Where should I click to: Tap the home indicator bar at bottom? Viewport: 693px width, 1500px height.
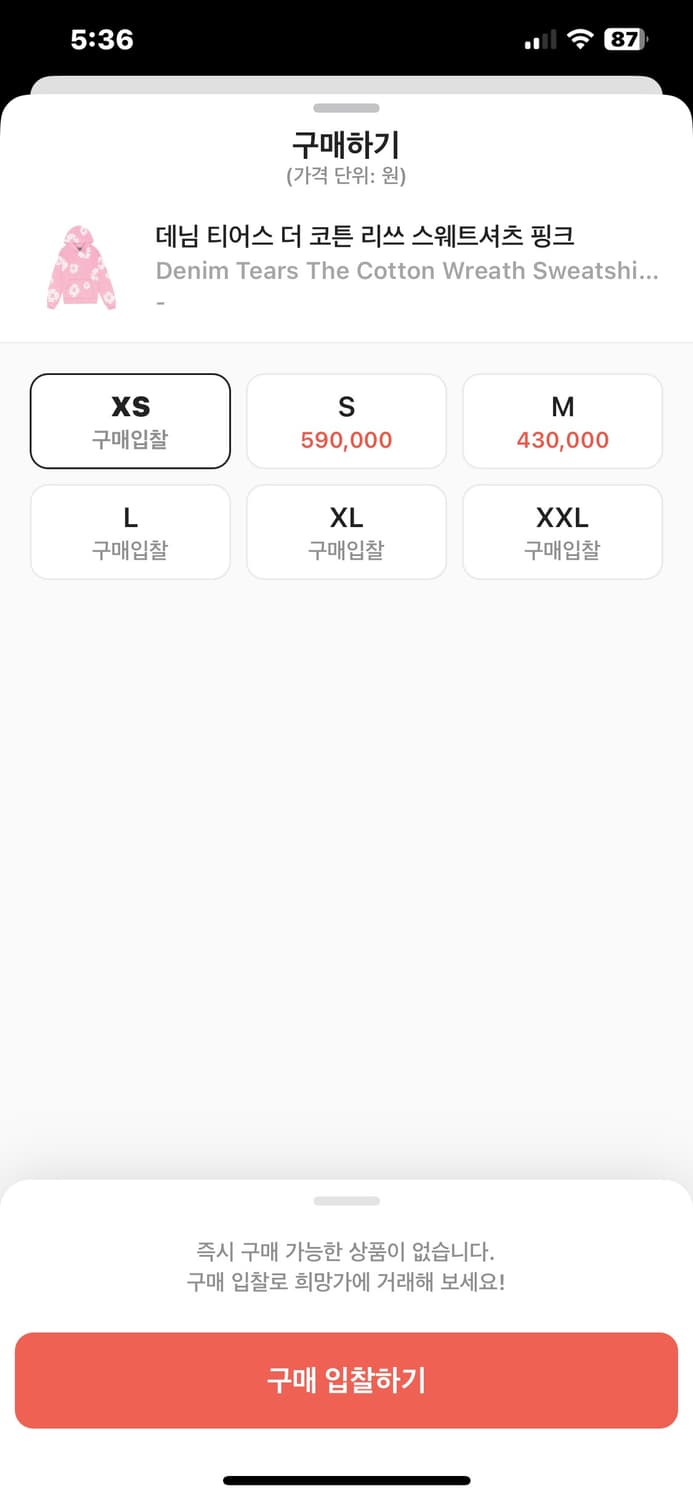(x=346, y=1478)
